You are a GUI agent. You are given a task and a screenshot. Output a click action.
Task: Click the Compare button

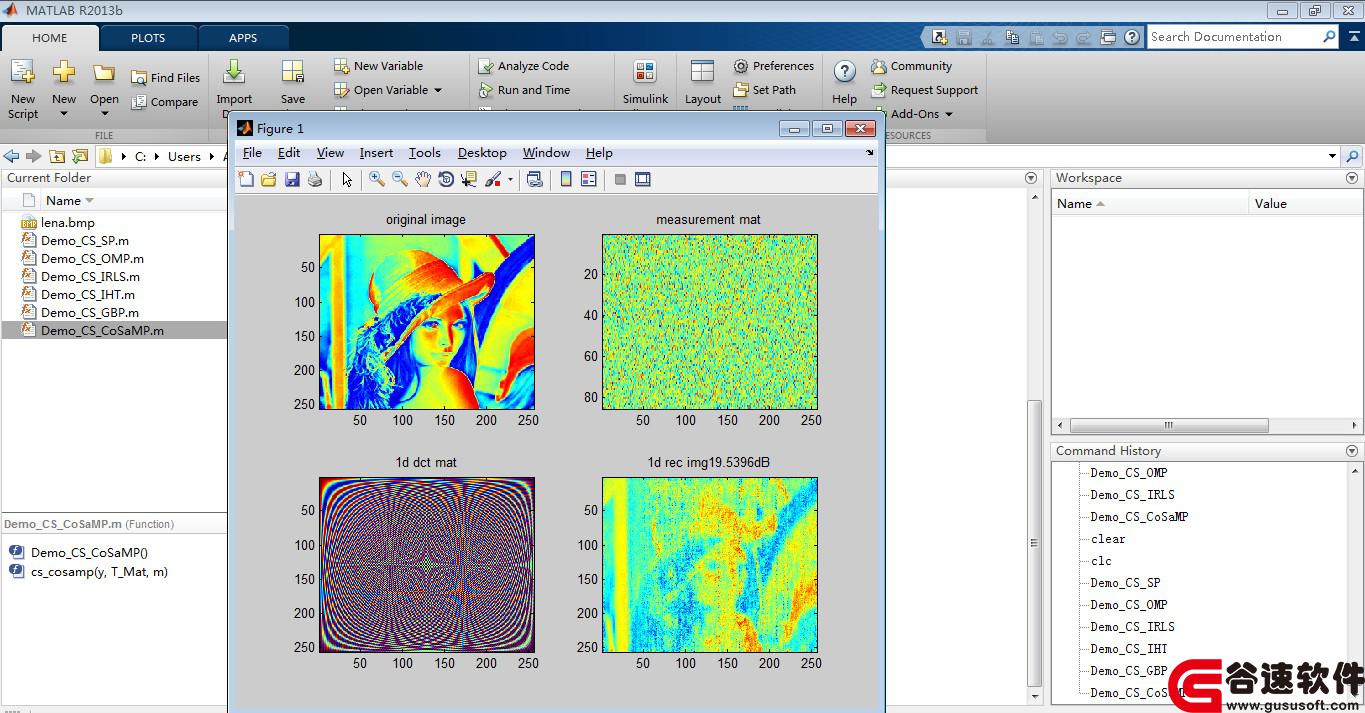click(164, 102)
